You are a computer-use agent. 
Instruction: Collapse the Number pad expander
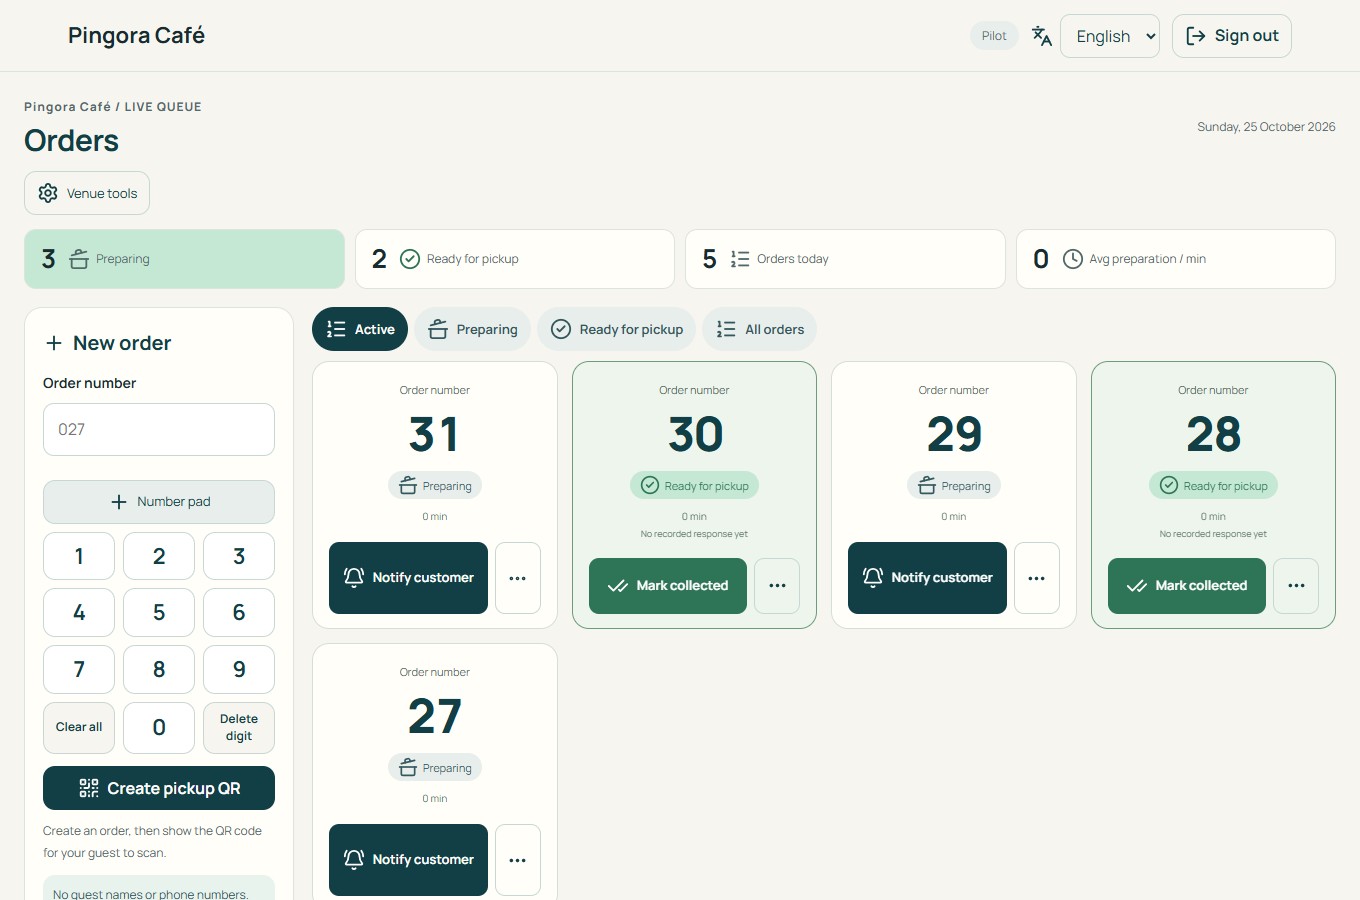click(159, 502)
